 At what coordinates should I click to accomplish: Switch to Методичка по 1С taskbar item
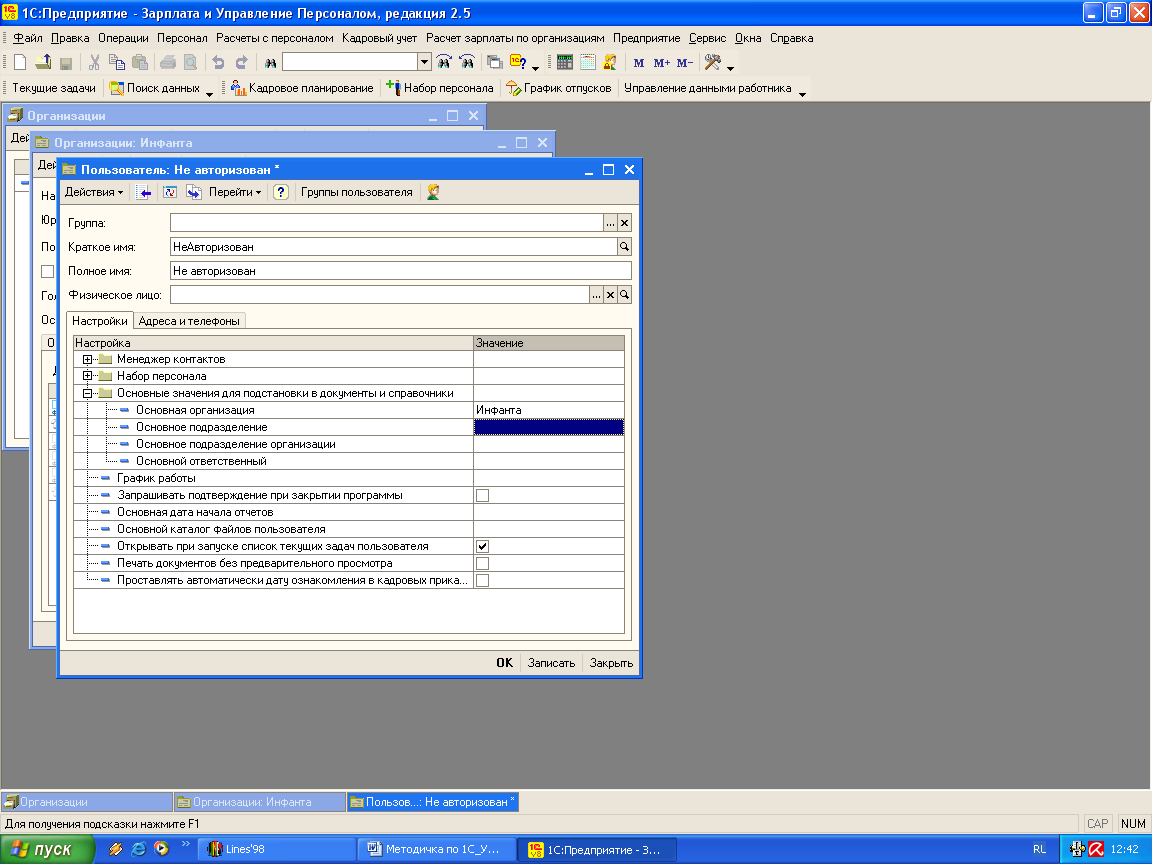[436, 849]
